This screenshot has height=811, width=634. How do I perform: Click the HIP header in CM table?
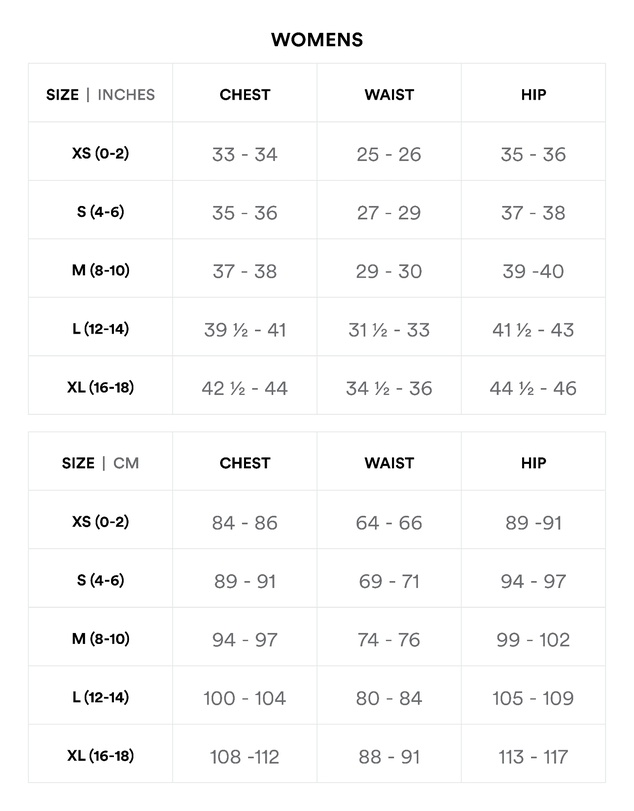pos(533,463)
